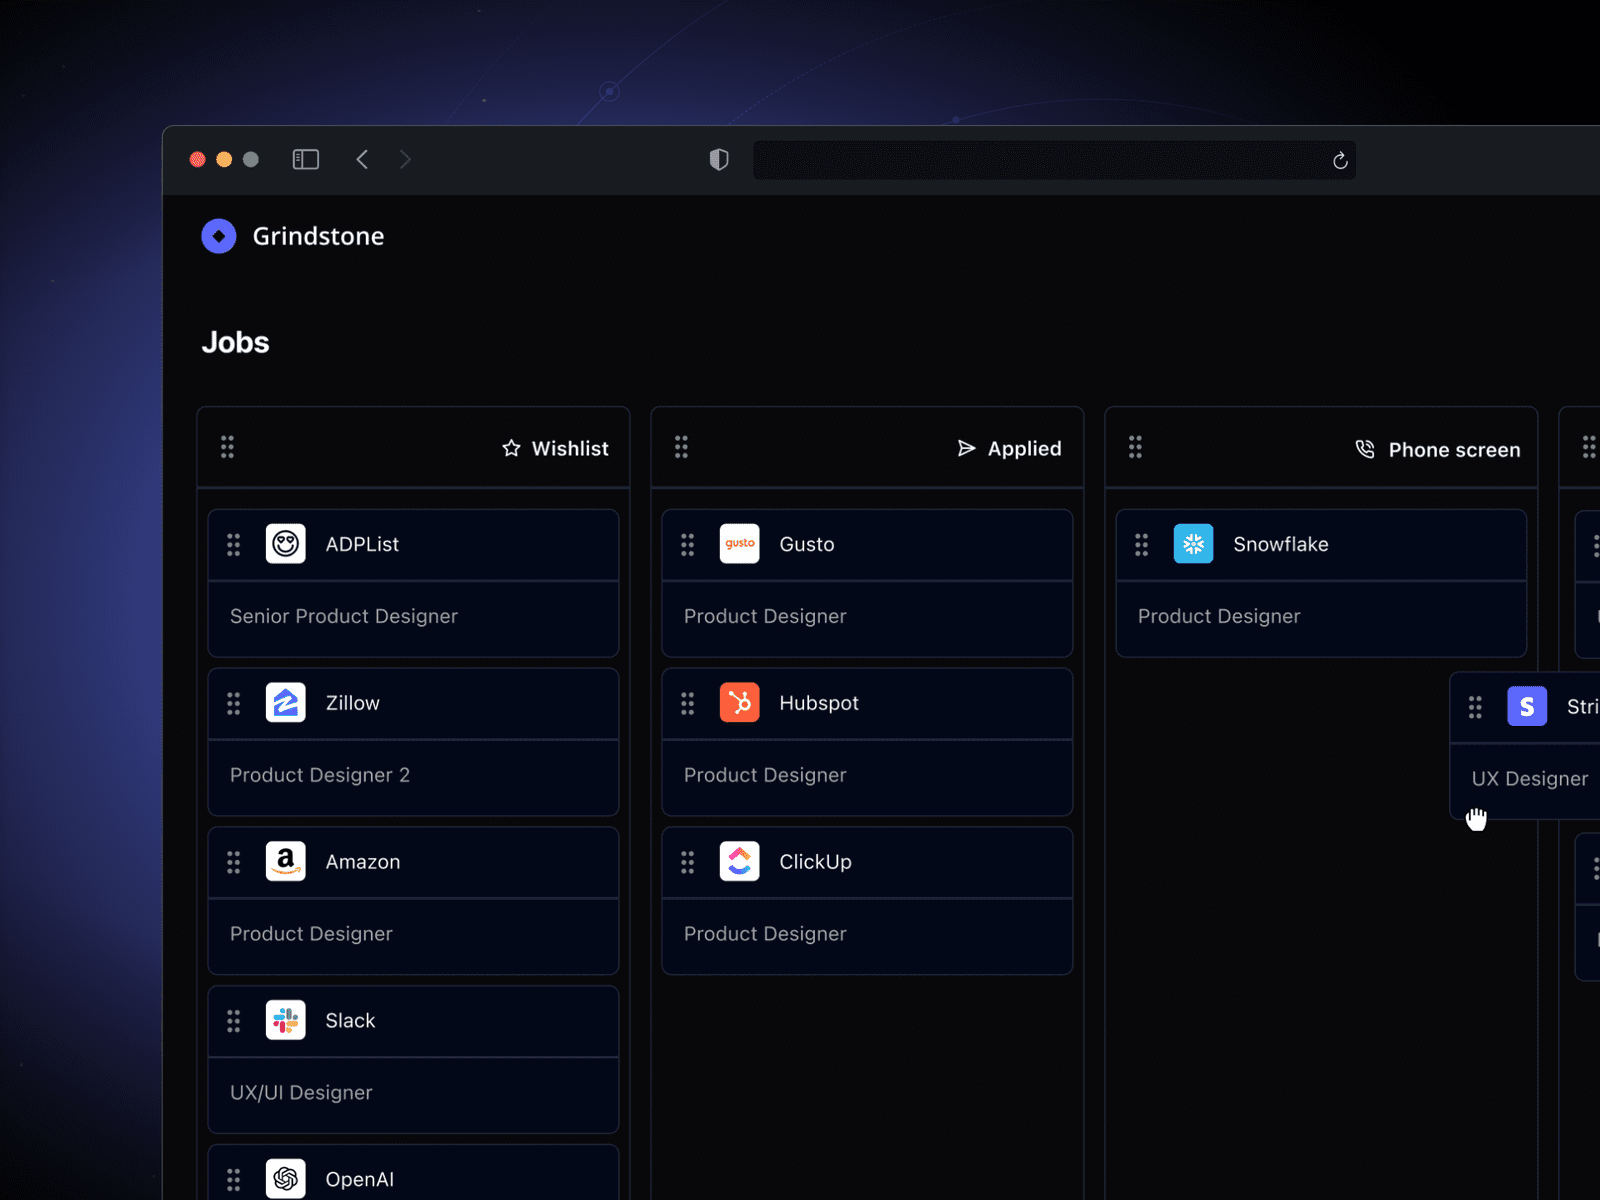Click the Zillow card drag handle
Image resolution: width=1600 pixels, height=1200 pixels.
[x=234, y=704]
